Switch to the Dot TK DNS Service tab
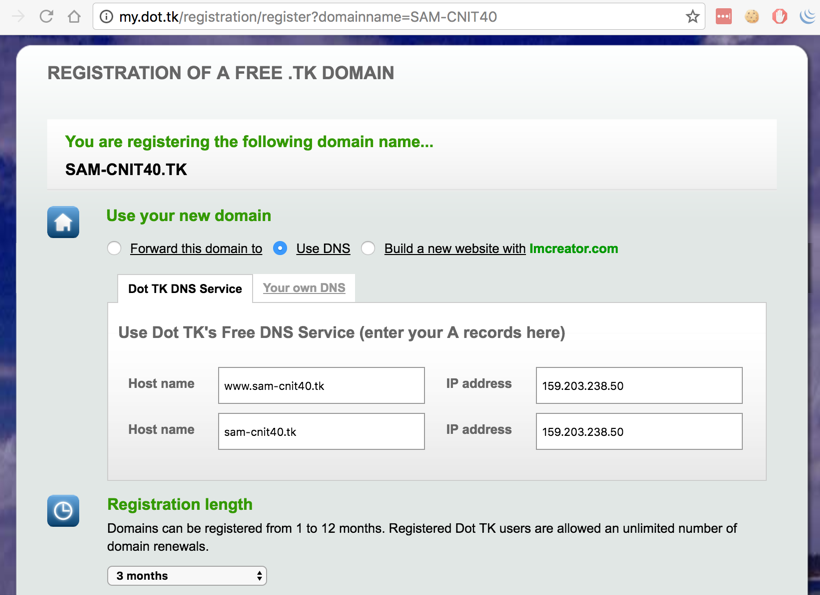This screenshot has height=595, width=820. pos(185,289)
